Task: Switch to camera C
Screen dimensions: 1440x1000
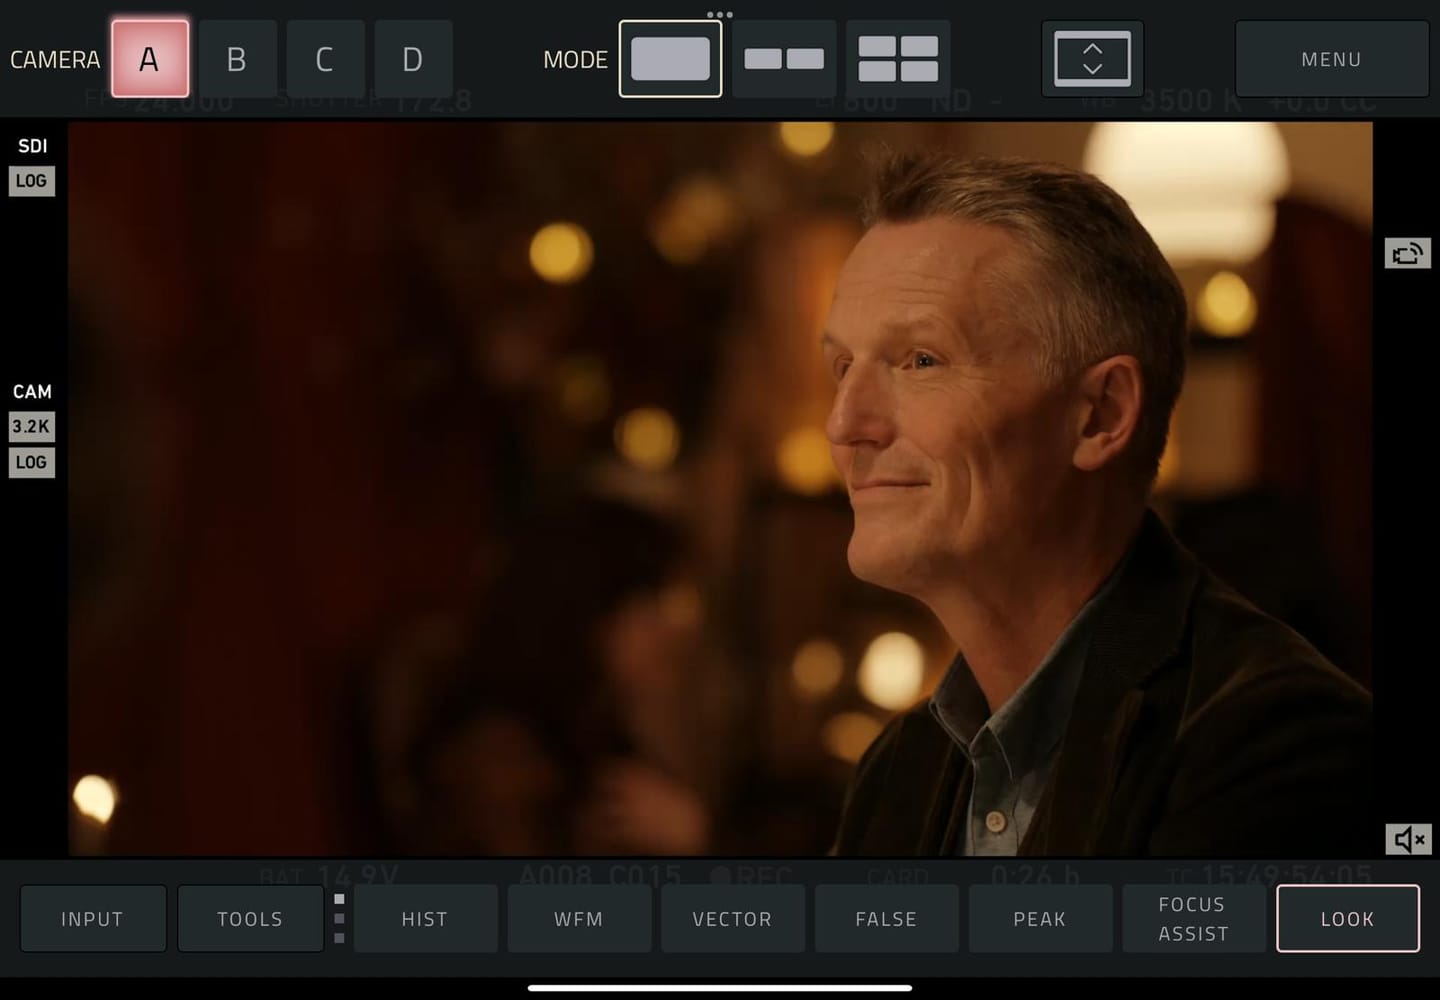Action: 325,59
